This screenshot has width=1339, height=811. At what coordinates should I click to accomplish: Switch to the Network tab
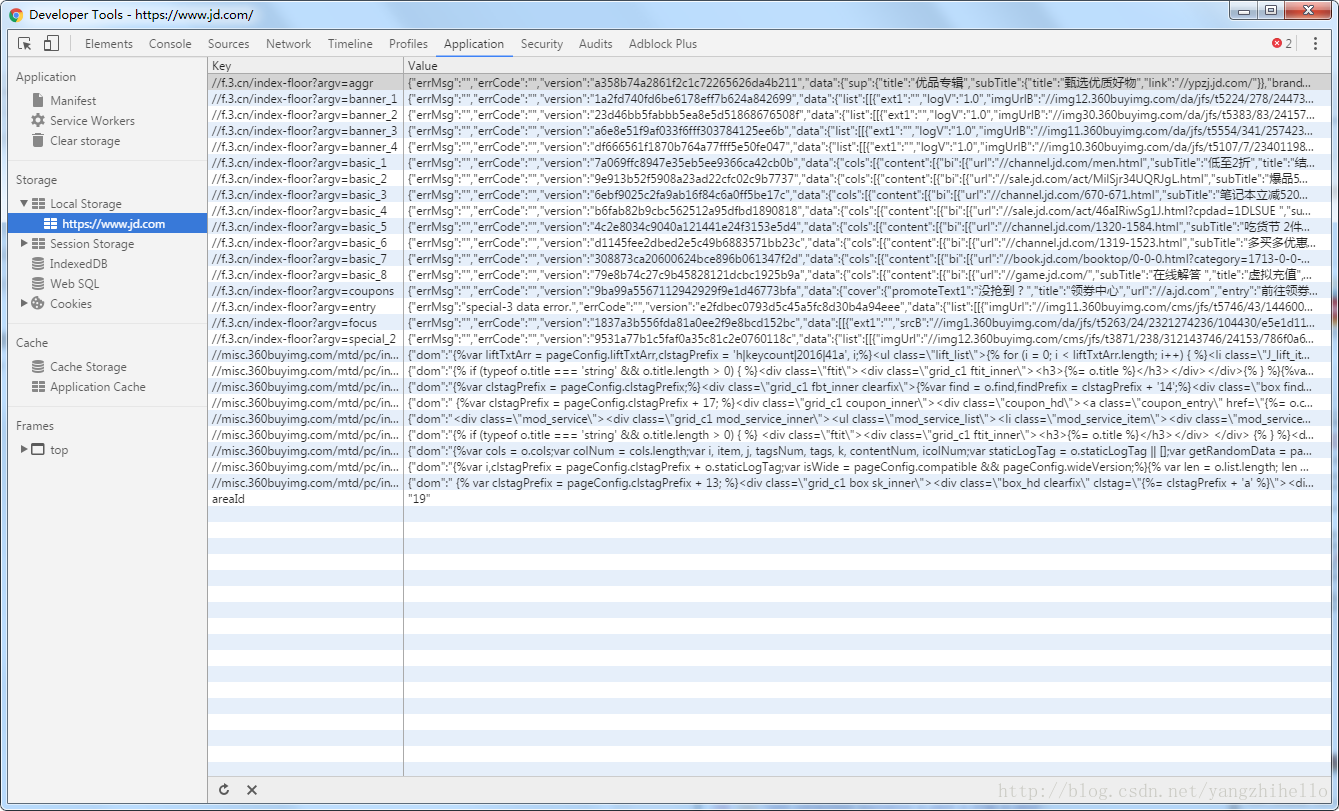pyautogui.click(x=289, y=44)
